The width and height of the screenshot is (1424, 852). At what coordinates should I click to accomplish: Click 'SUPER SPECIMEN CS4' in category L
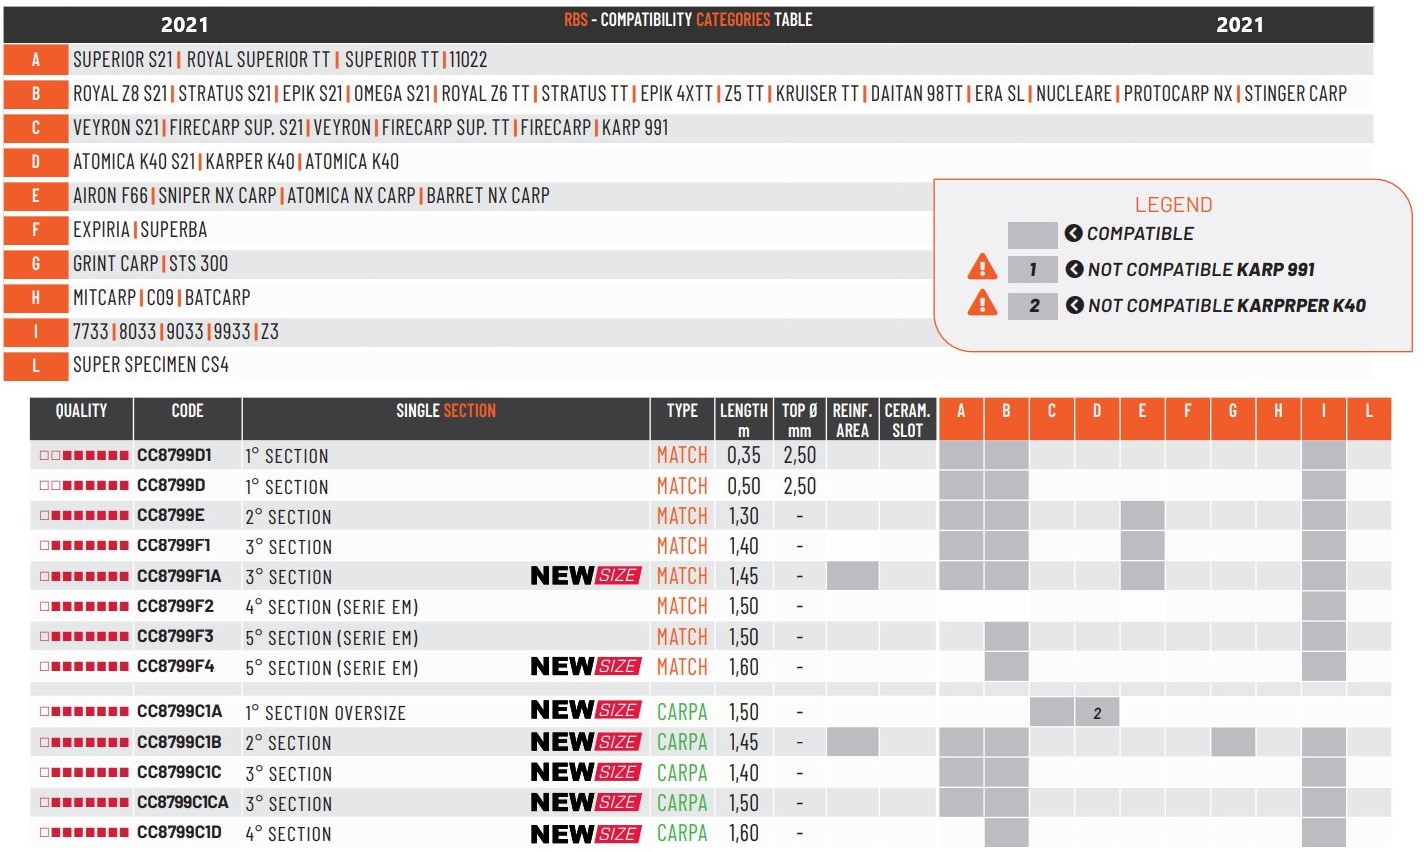point(151,365)
